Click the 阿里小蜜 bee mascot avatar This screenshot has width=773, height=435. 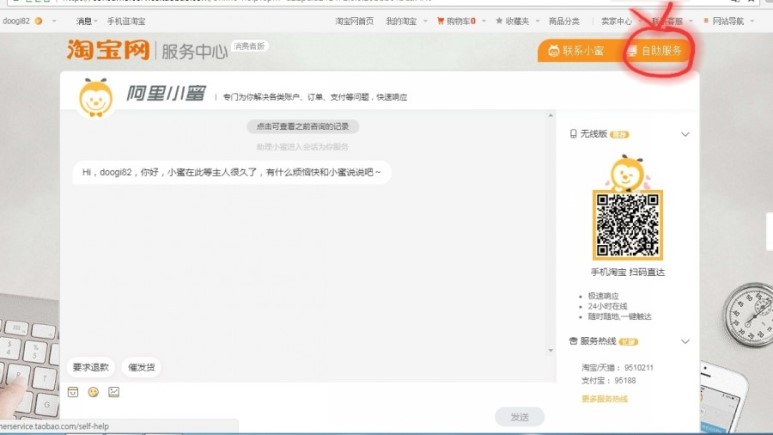point(96,98)
